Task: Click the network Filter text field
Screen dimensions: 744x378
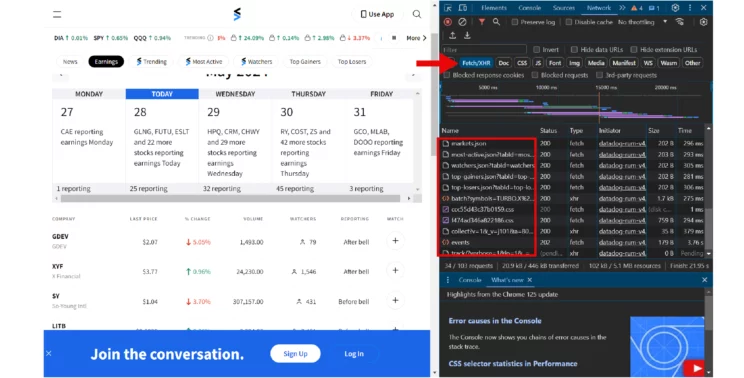Action: (484, 49)
